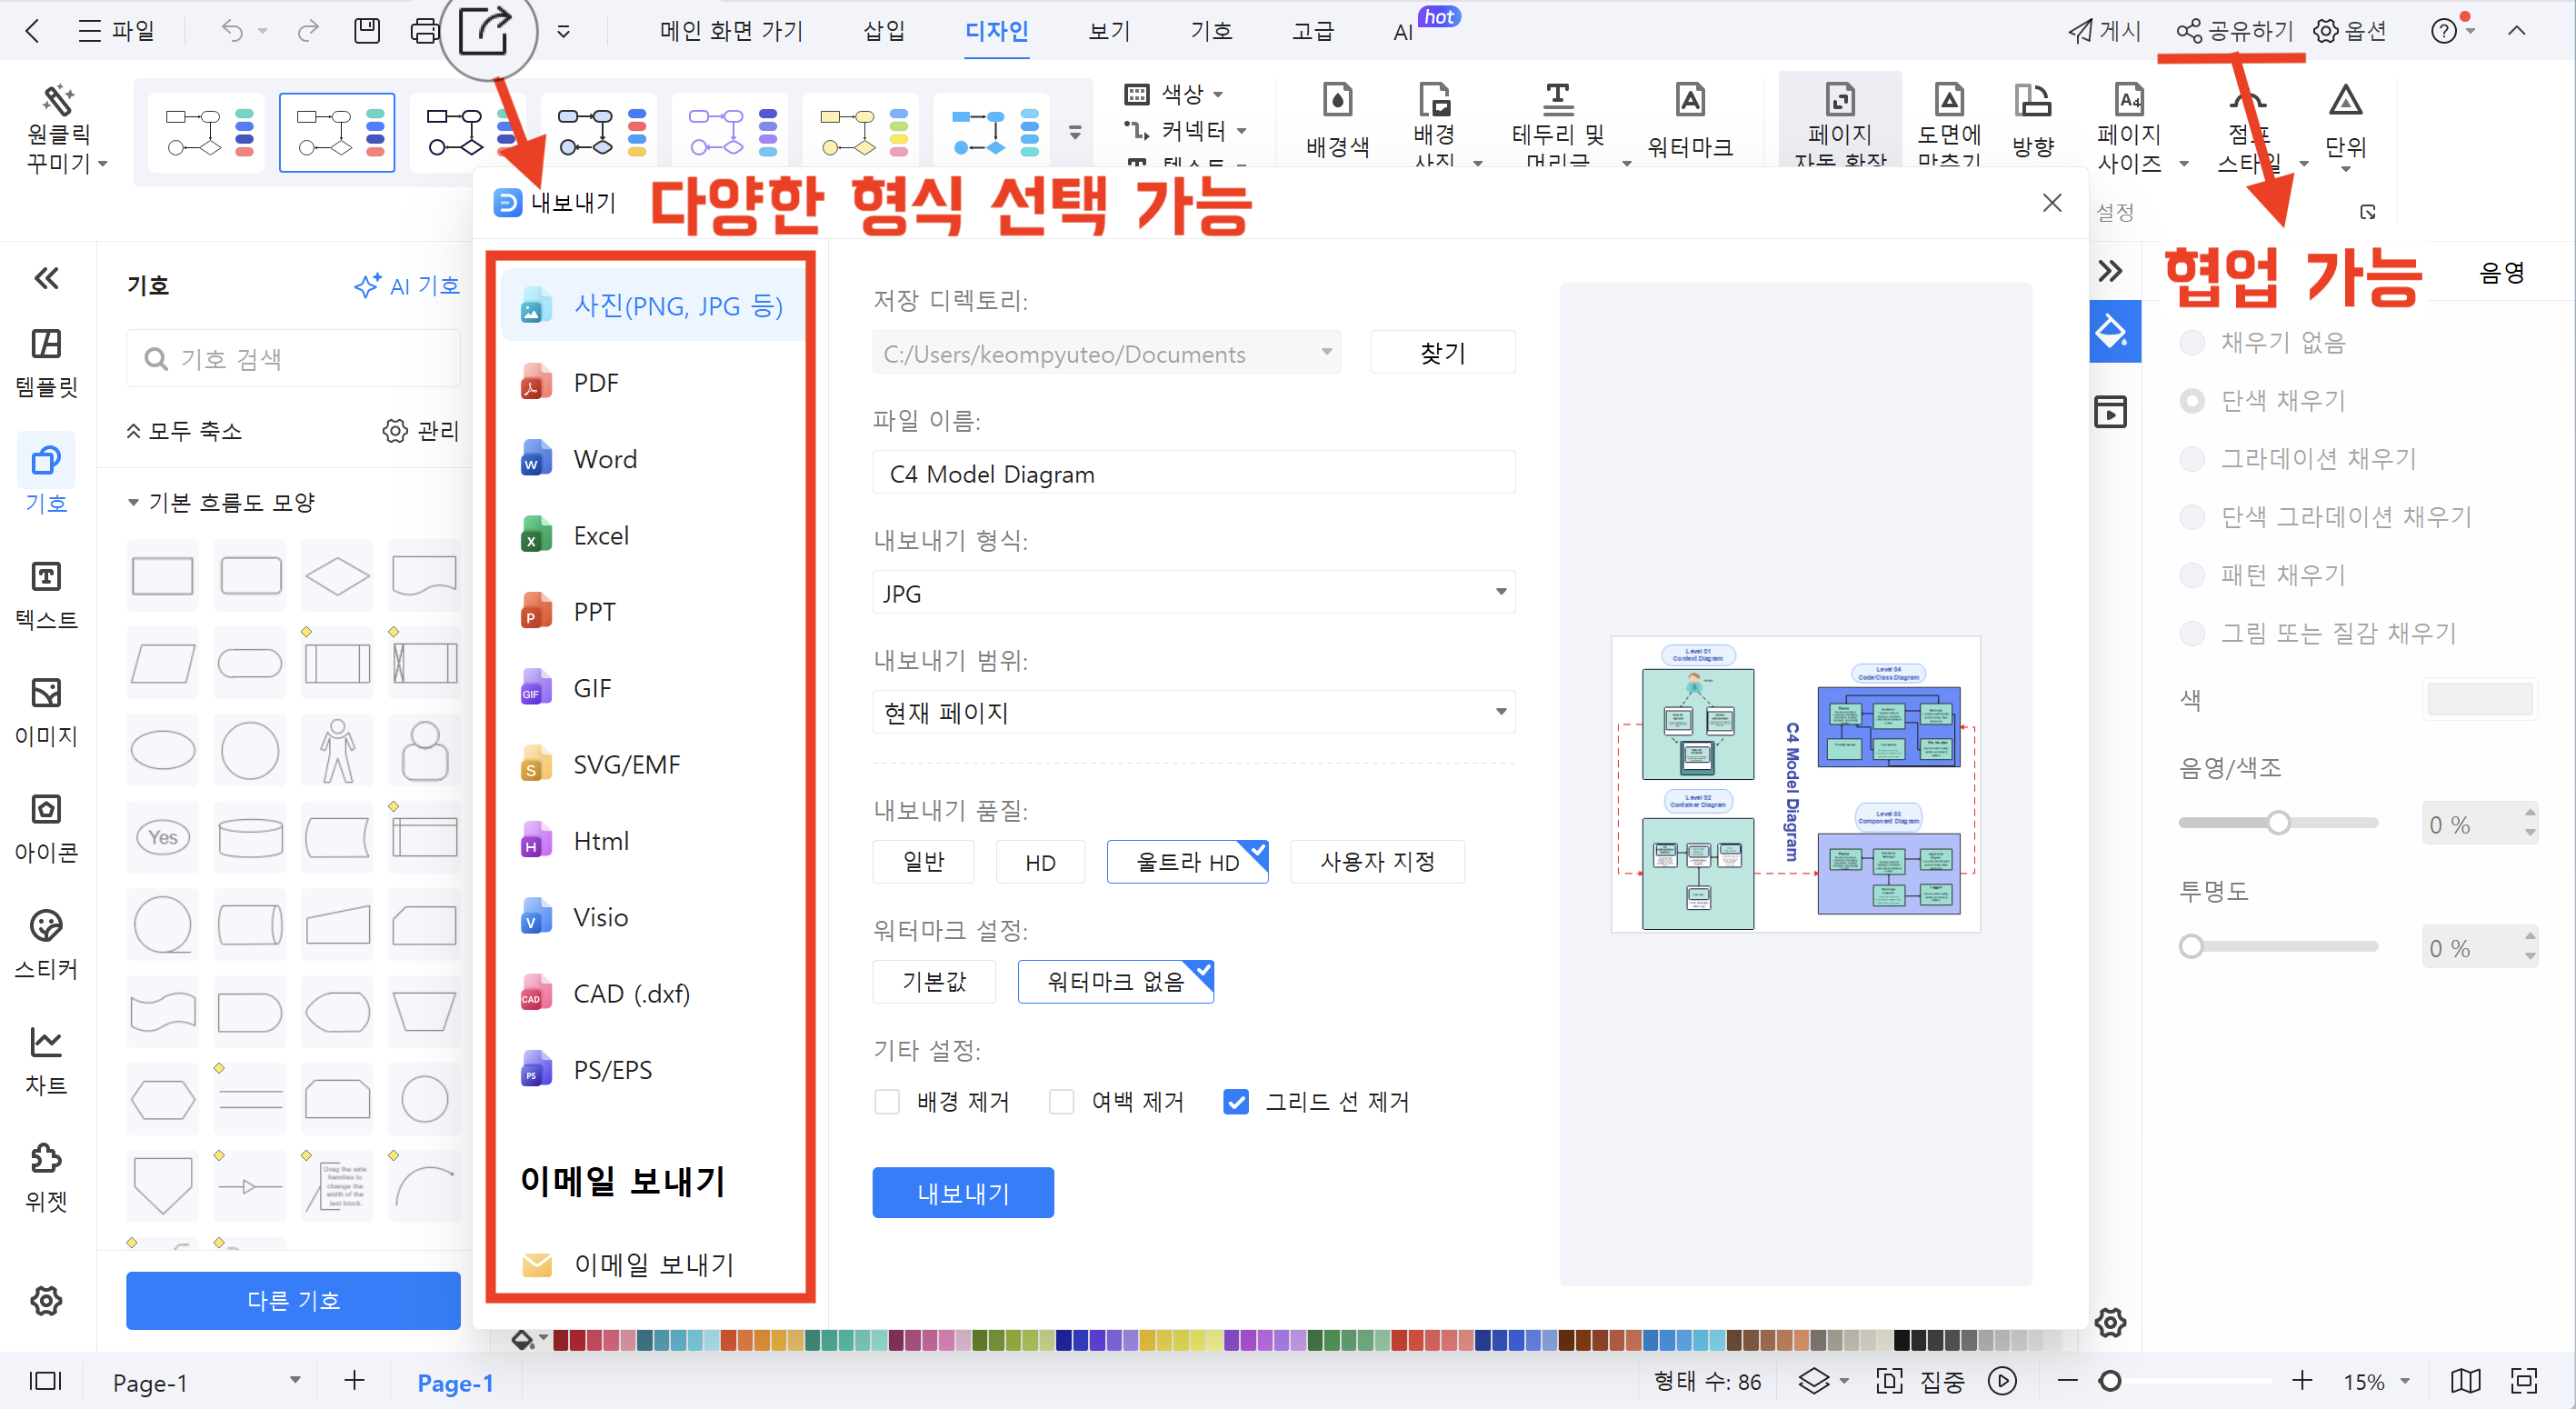Open the 위젯 sidebar panel

[x=46, y=1176]
